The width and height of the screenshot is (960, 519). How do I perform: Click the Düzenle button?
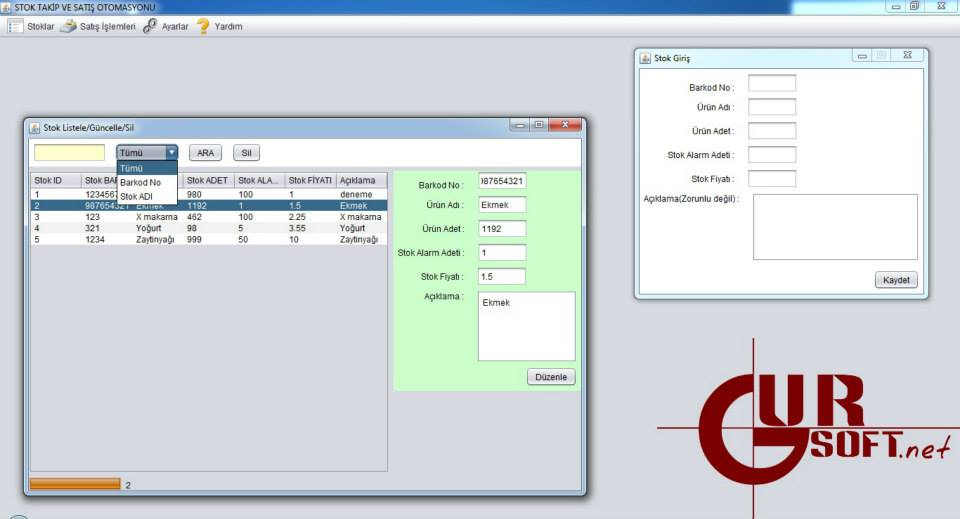click(551, 377)
